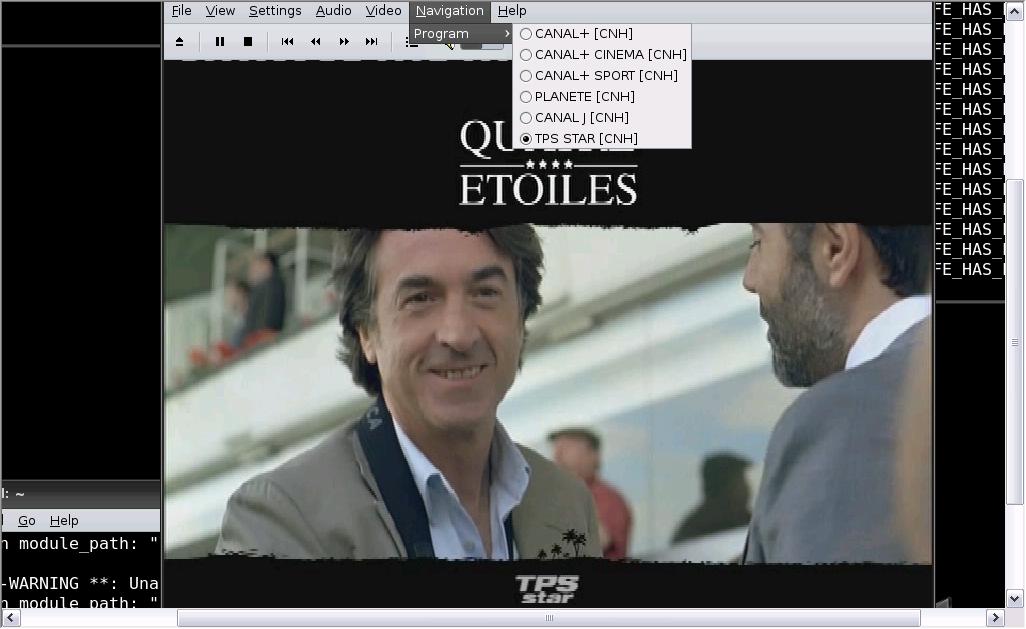1026x629 pixels.
Task: Open the Video menu
Action: coord(383,10)
